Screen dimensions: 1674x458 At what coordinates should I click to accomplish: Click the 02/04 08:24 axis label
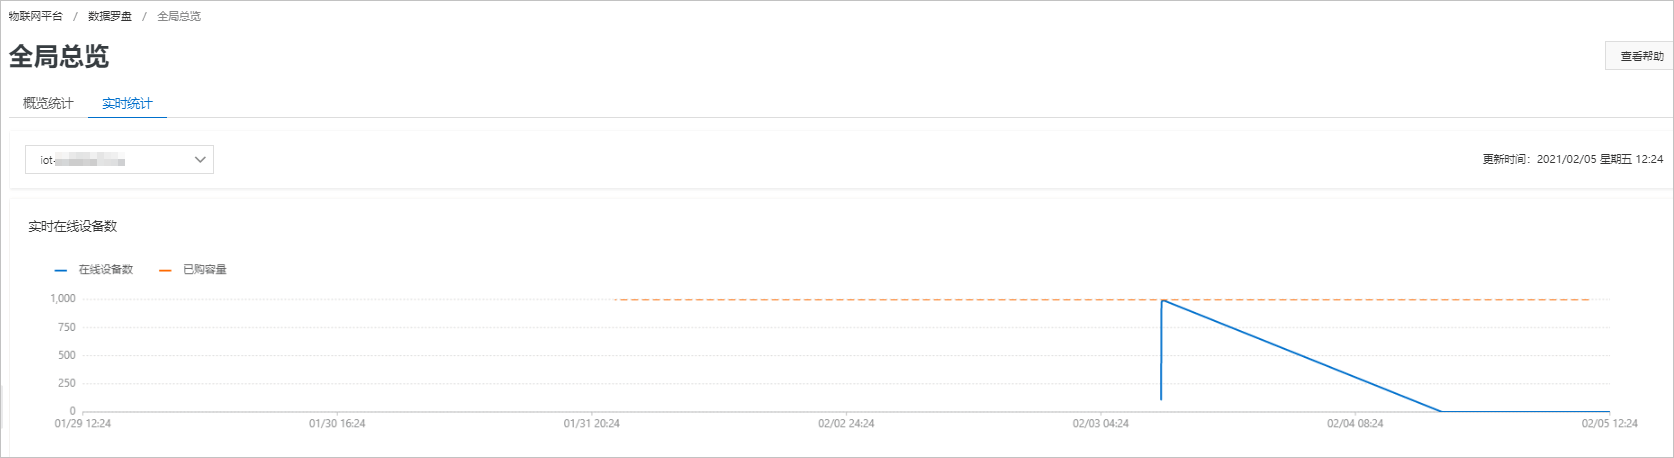[x=1355, y=424]
